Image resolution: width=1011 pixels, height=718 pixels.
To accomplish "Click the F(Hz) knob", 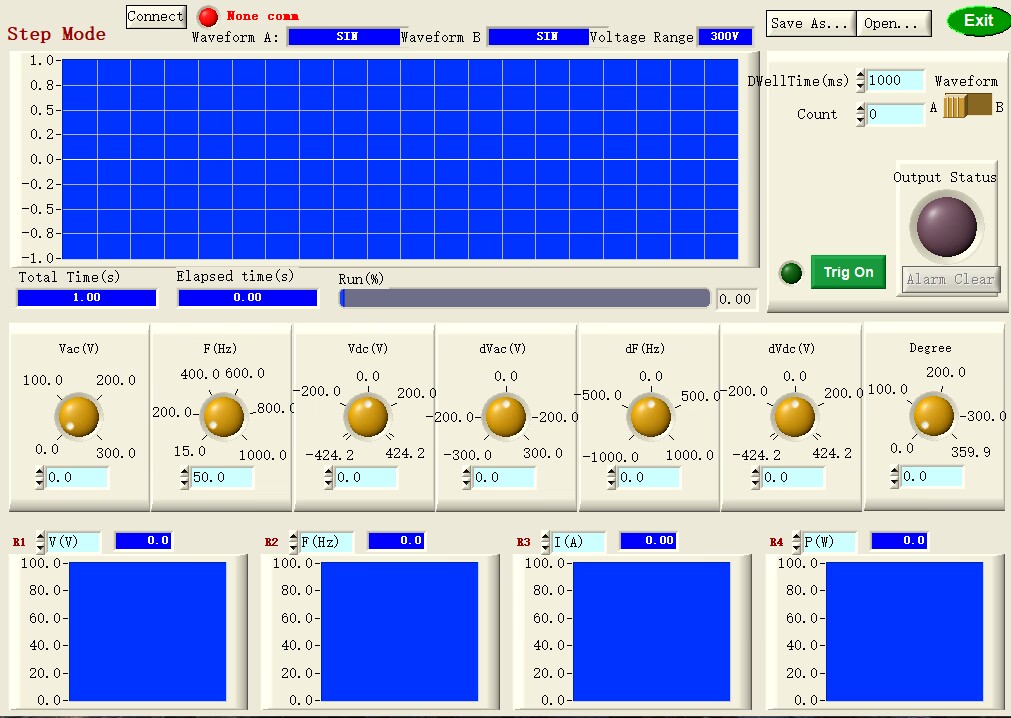I will (223, 416).
